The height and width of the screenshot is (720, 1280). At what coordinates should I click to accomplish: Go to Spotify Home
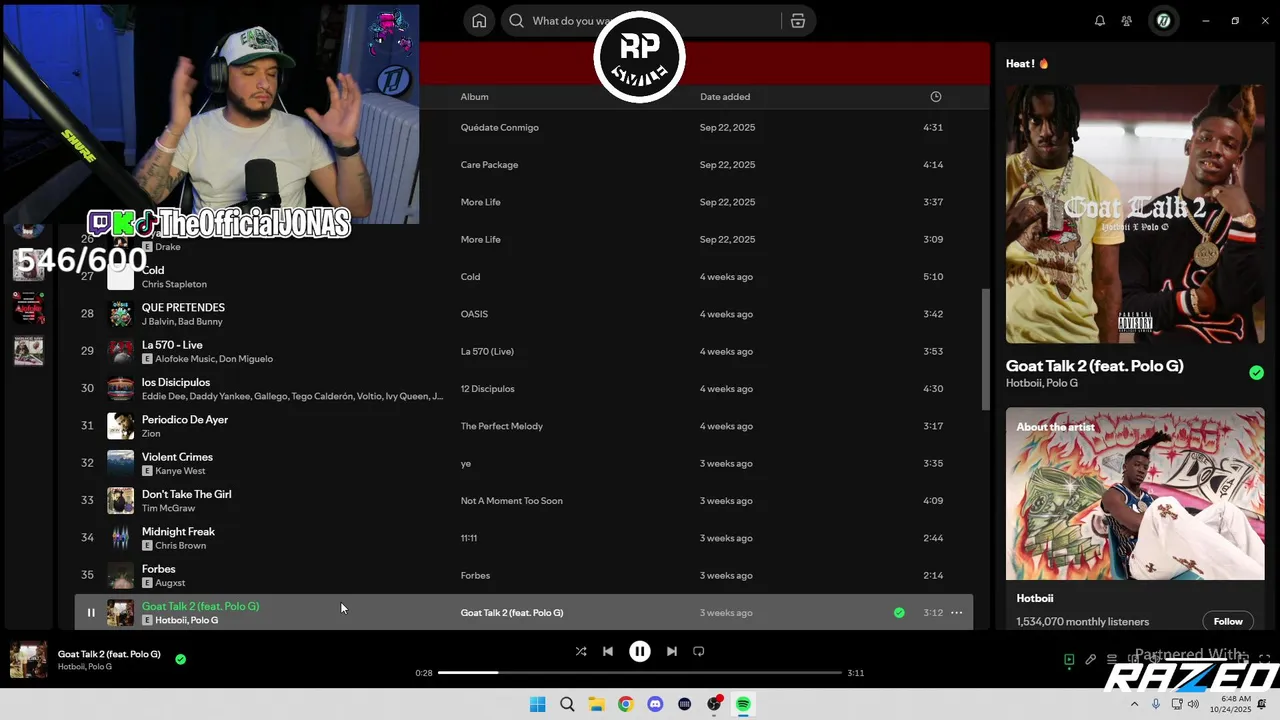coord(479,21)
